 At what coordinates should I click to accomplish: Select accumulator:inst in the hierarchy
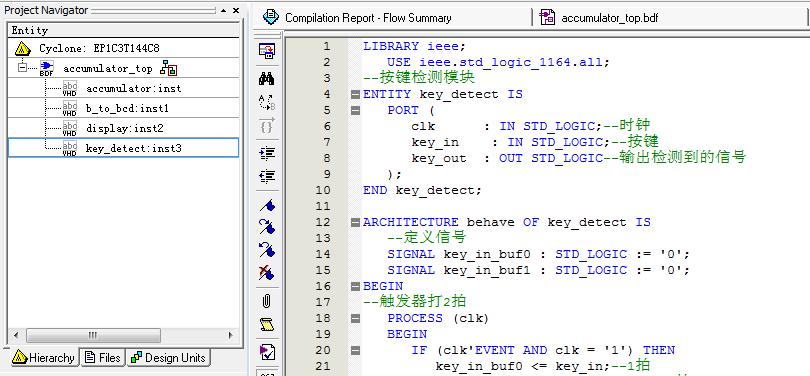click(x=134, y=89)
